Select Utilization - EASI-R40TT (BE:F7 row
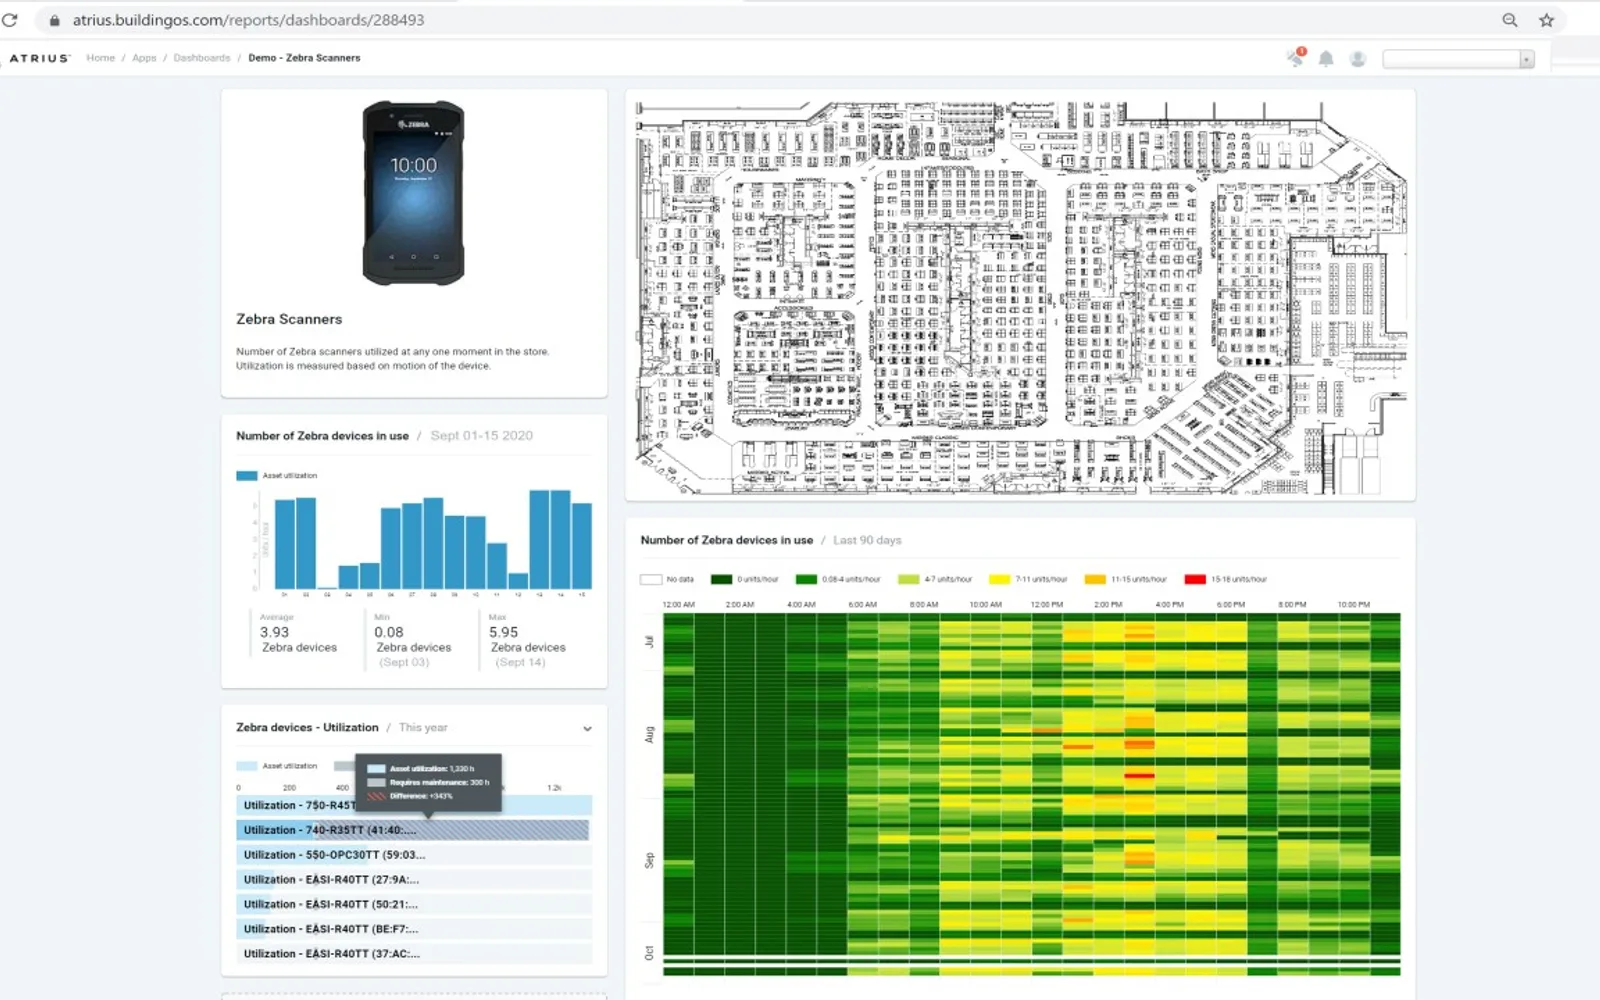The width and height of the screenshot is (1600, 1000). 414,929
